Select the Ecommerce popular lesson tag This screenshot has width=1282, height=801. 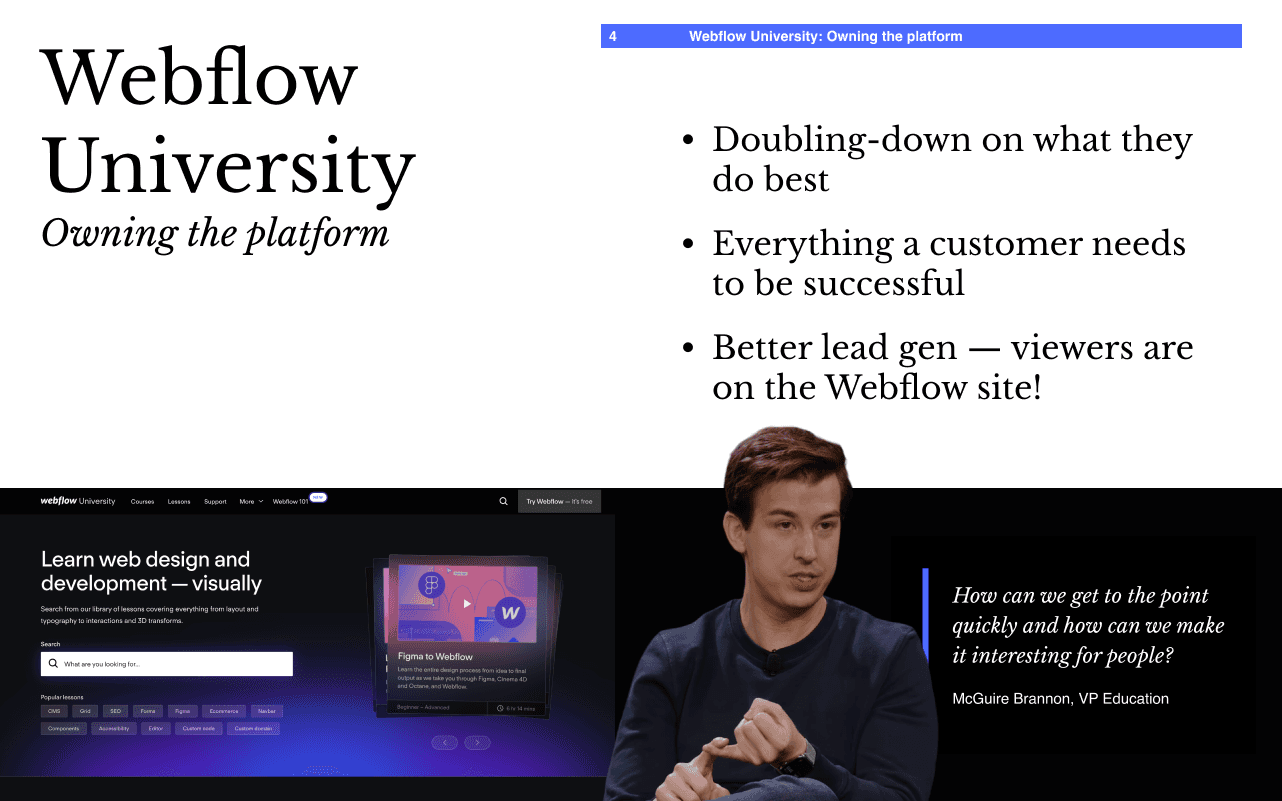click(x=224, y=711)
